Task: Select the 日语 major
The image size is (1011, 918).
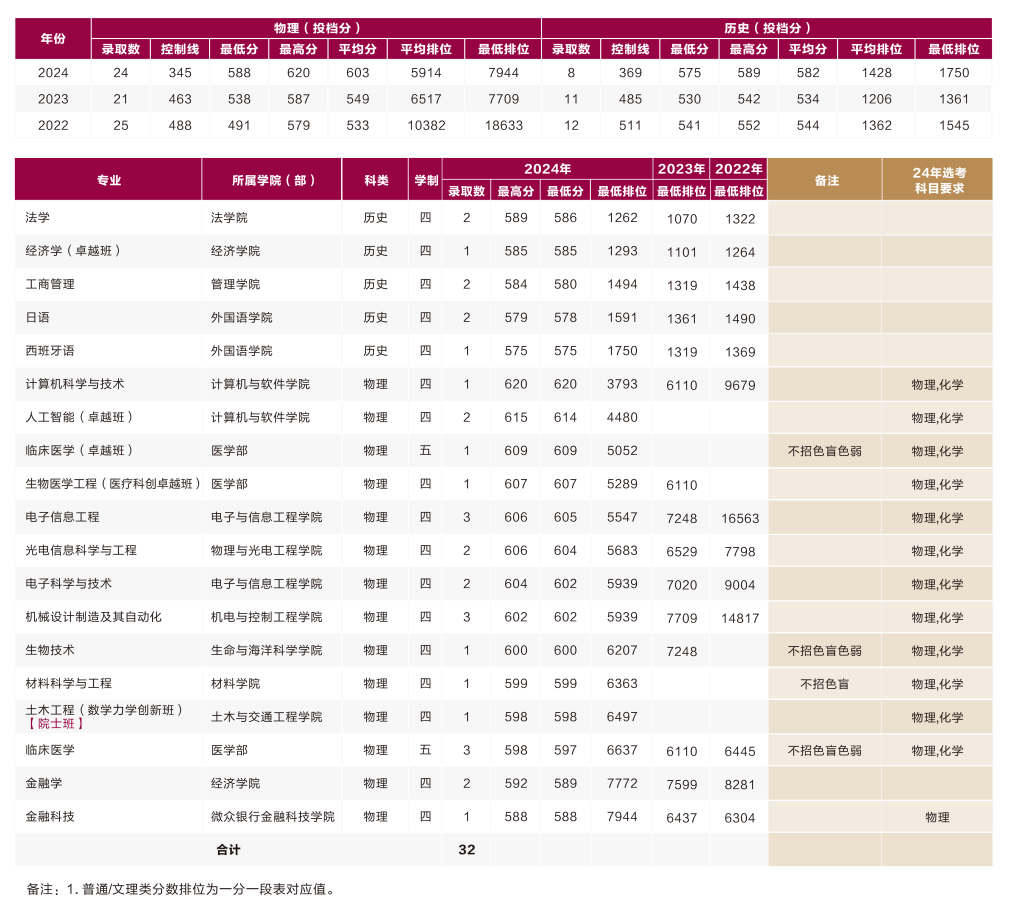Action: point(37,318)
